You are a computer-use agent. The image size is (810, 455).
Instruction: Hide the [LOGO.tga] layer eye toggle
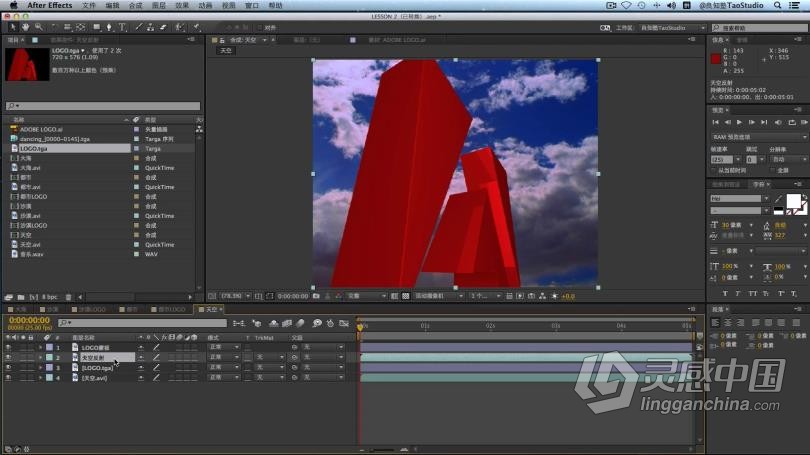tap(8, 368)
